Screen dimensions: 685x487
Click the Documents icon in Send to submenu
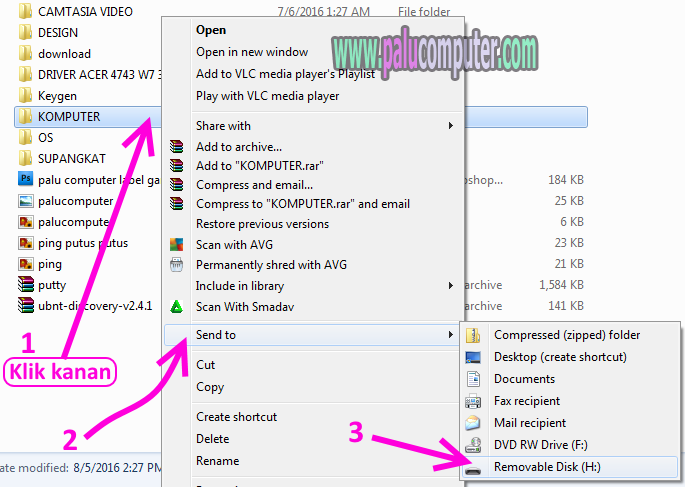[473, 379]
